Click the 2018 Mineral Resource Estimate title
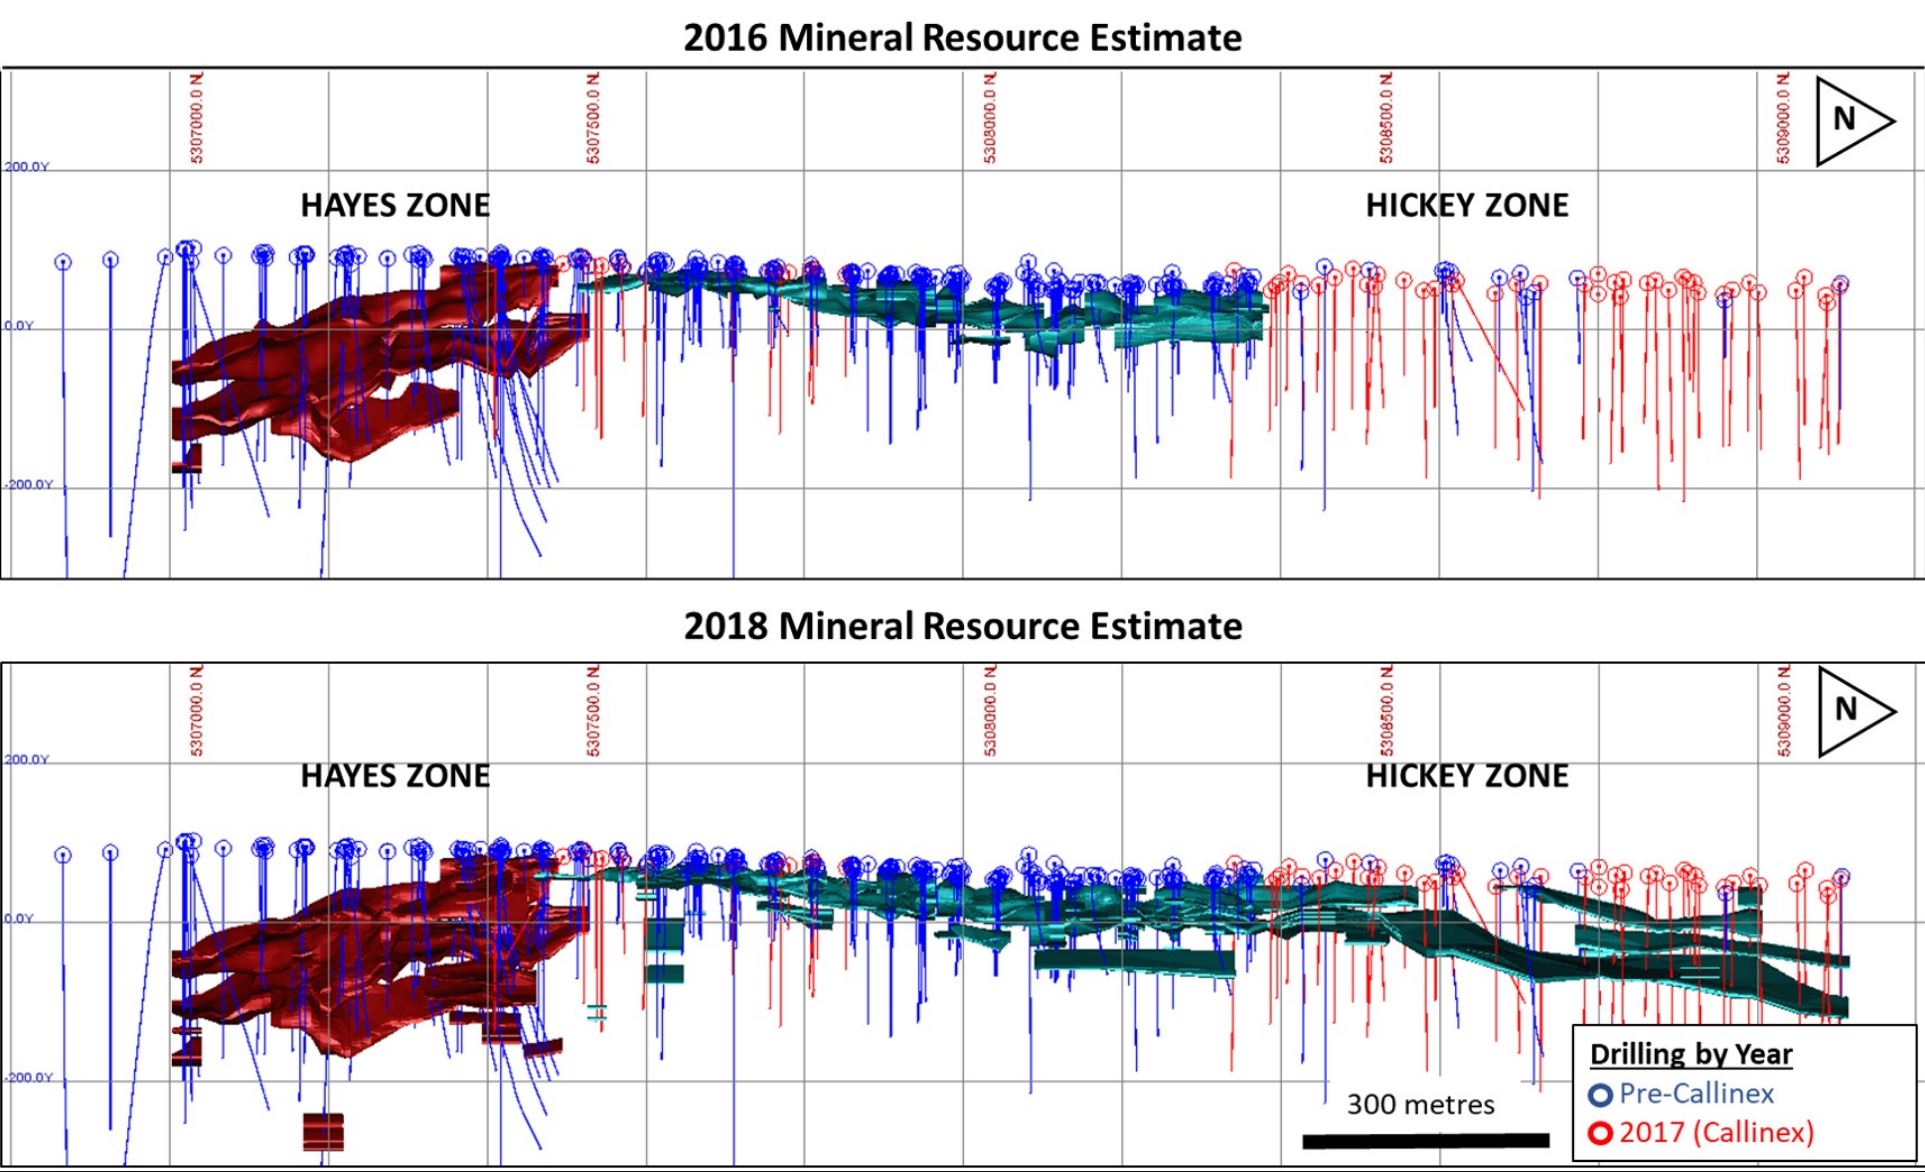The width and height of the screenshot is (1925, 1172). coord(962,627)
